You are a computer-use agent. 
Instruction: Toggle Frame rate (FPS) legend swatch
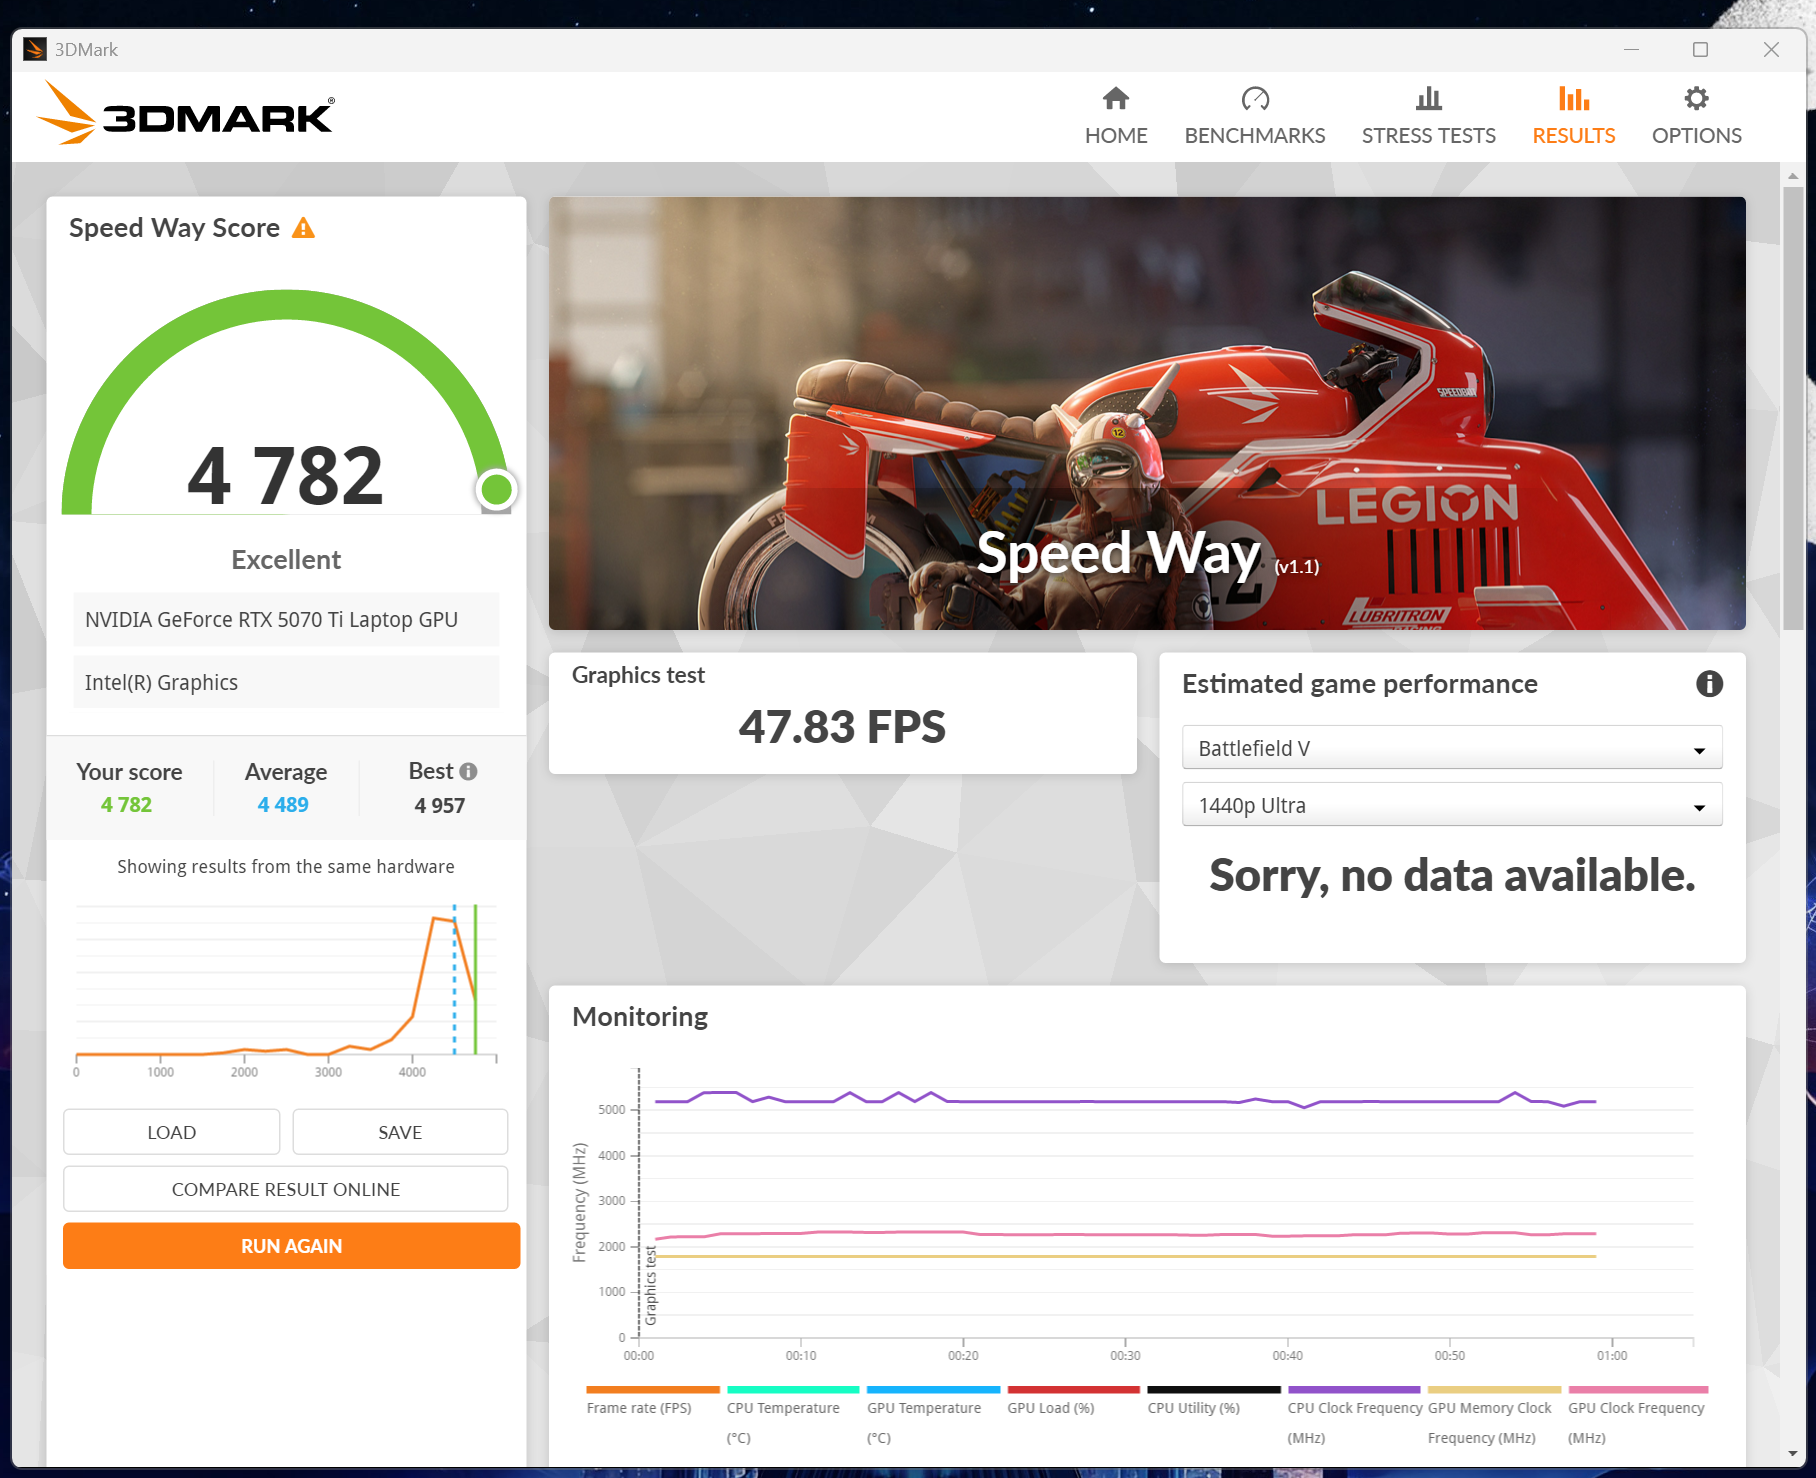652,1389
